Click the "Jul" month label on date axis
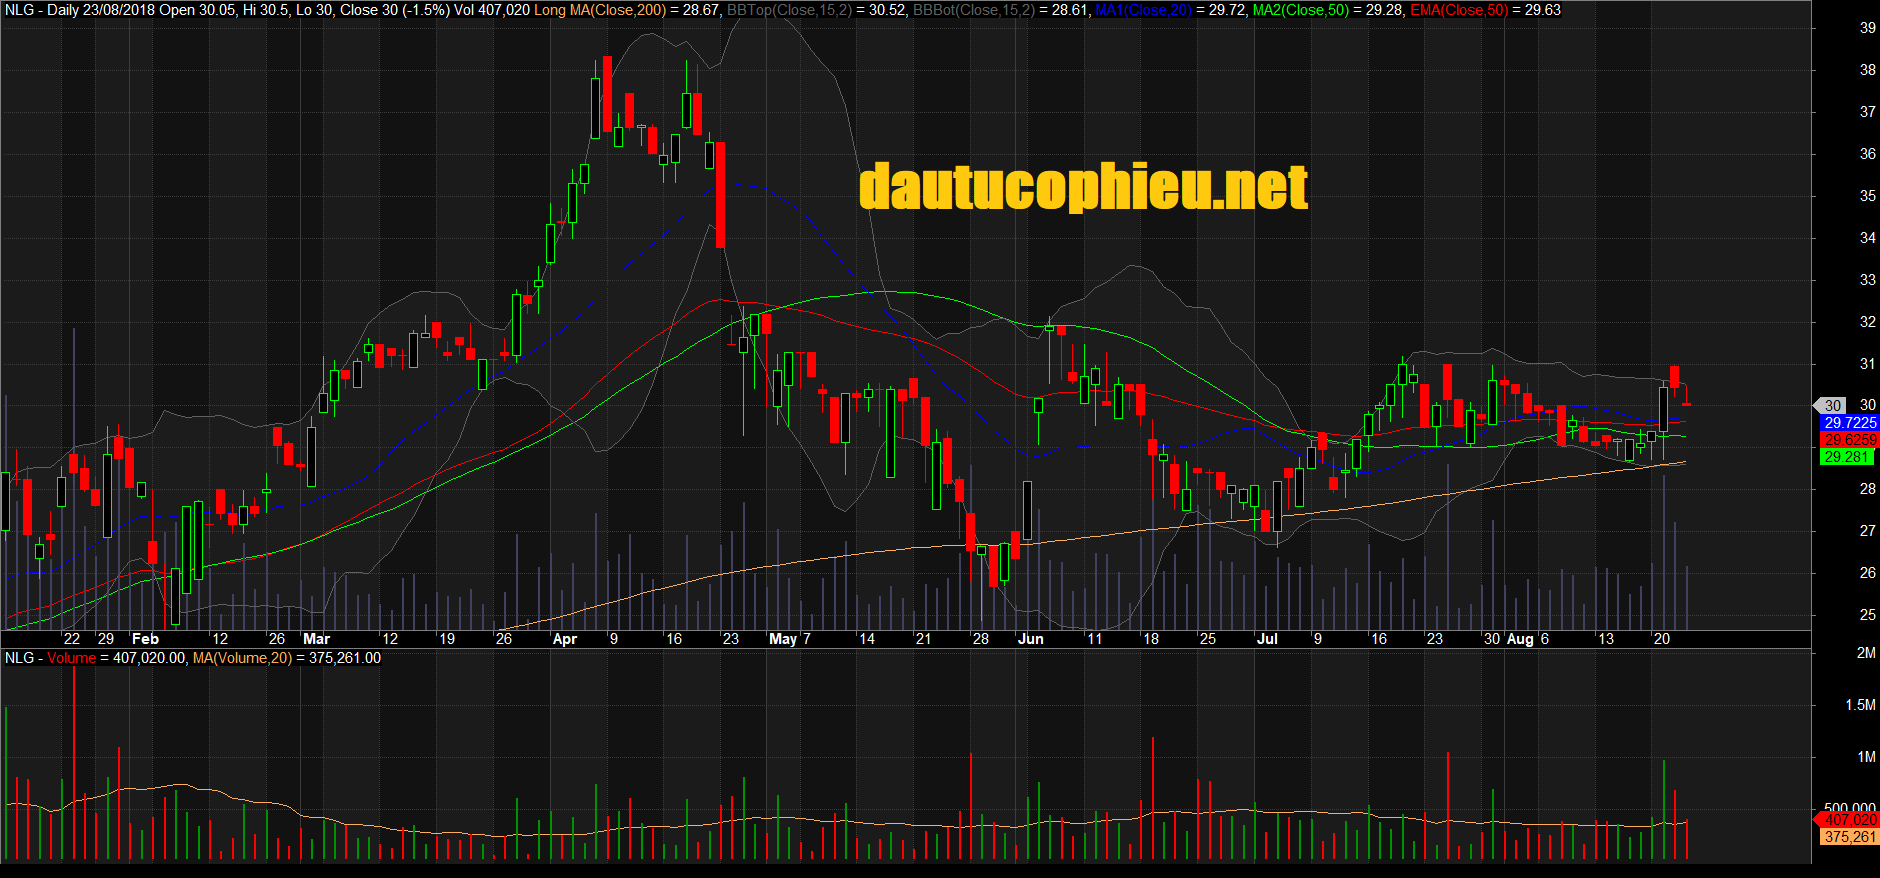This screenshot has height=878, width=1880. tap(1267, 639)
